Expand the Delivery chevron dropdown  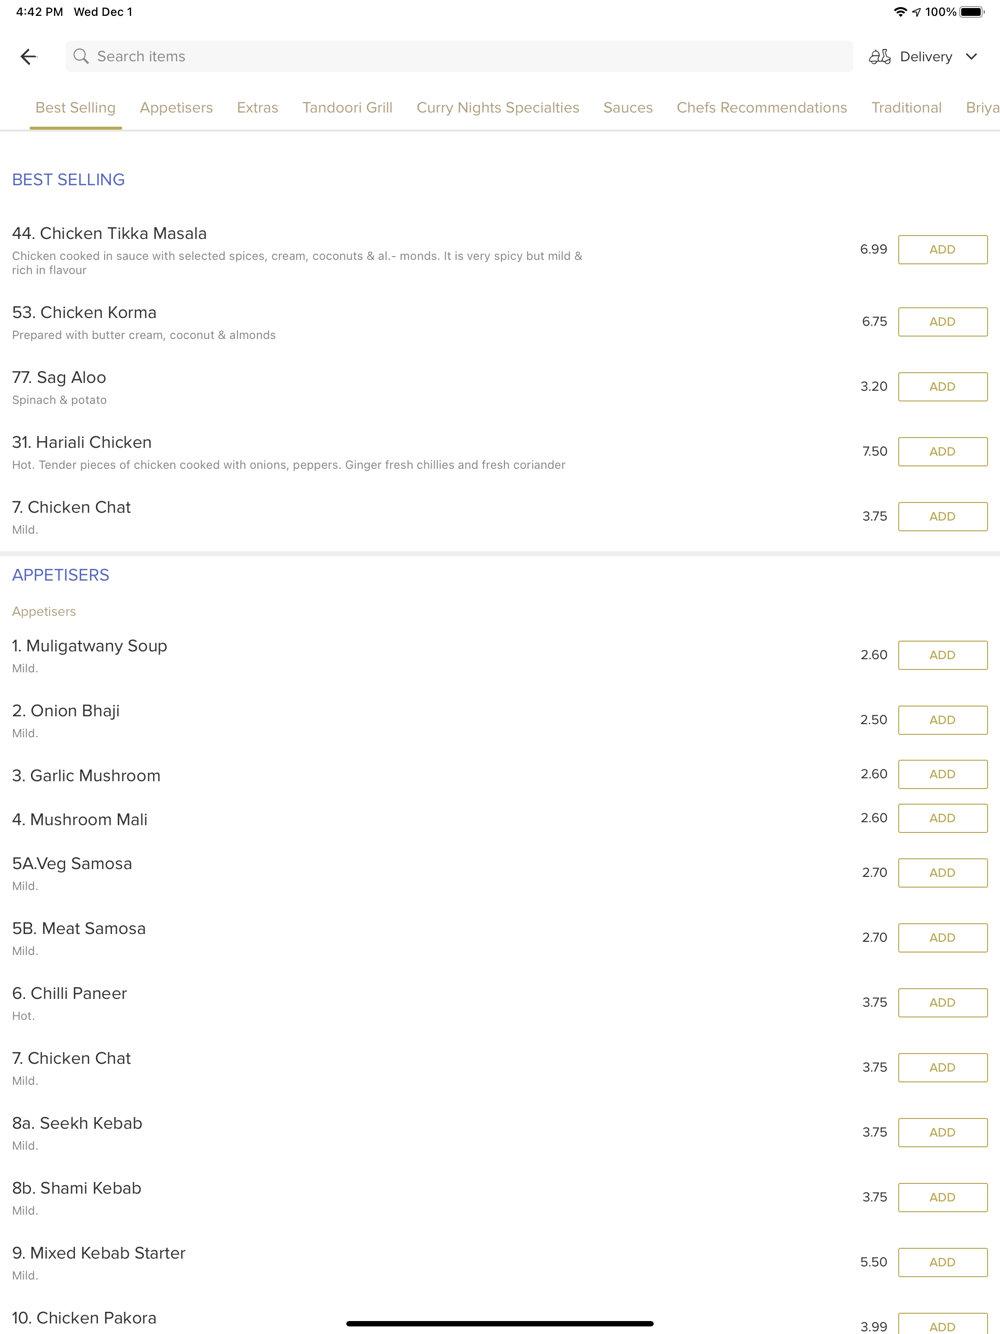(x=972, y=57)
